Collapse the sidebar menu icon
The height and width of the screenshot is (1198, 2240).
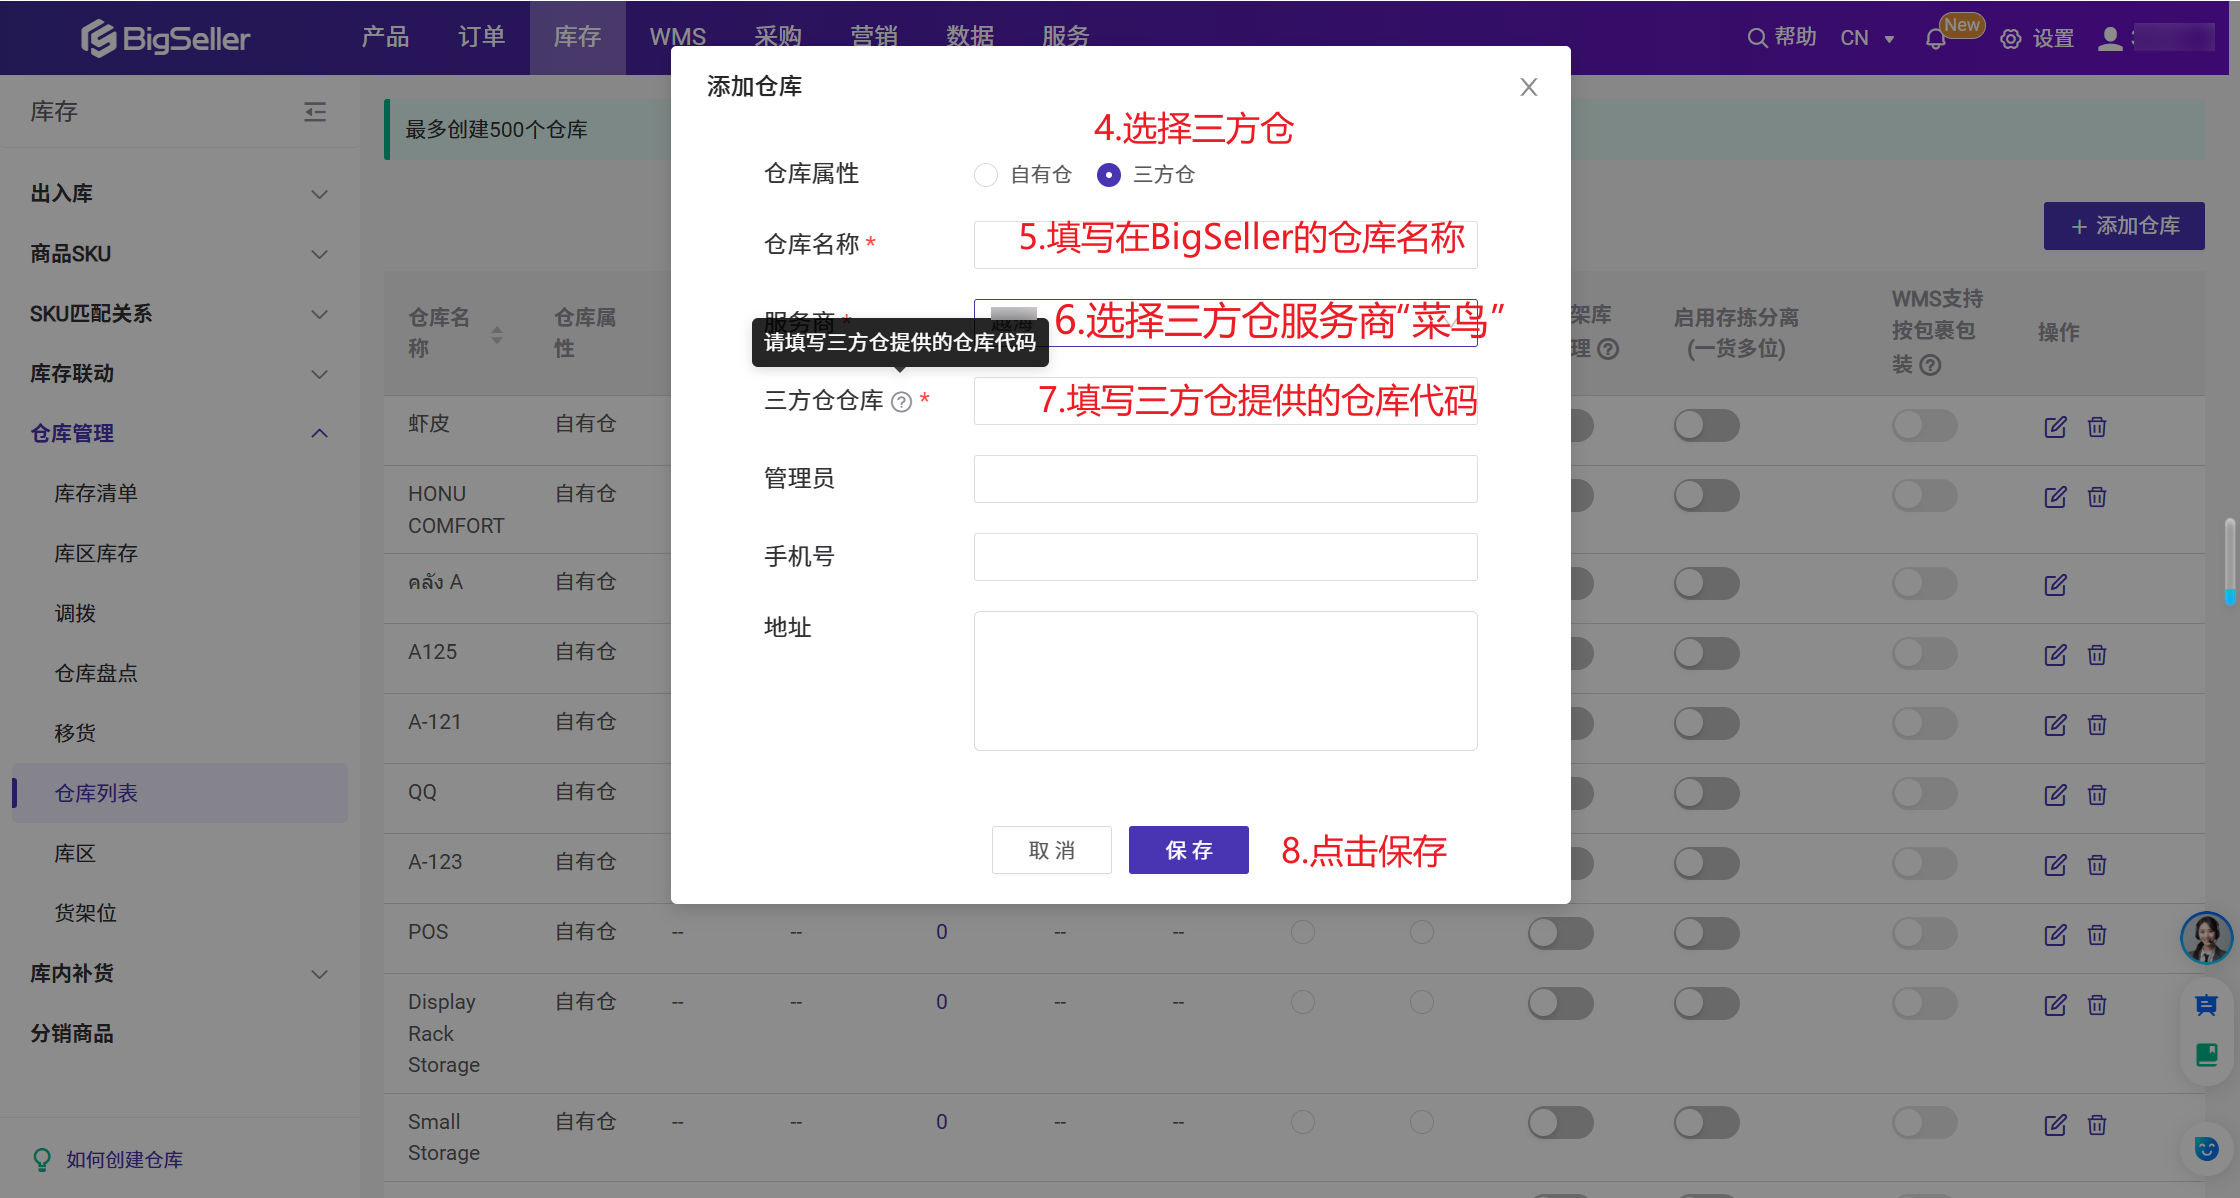(x=315, y=112)
